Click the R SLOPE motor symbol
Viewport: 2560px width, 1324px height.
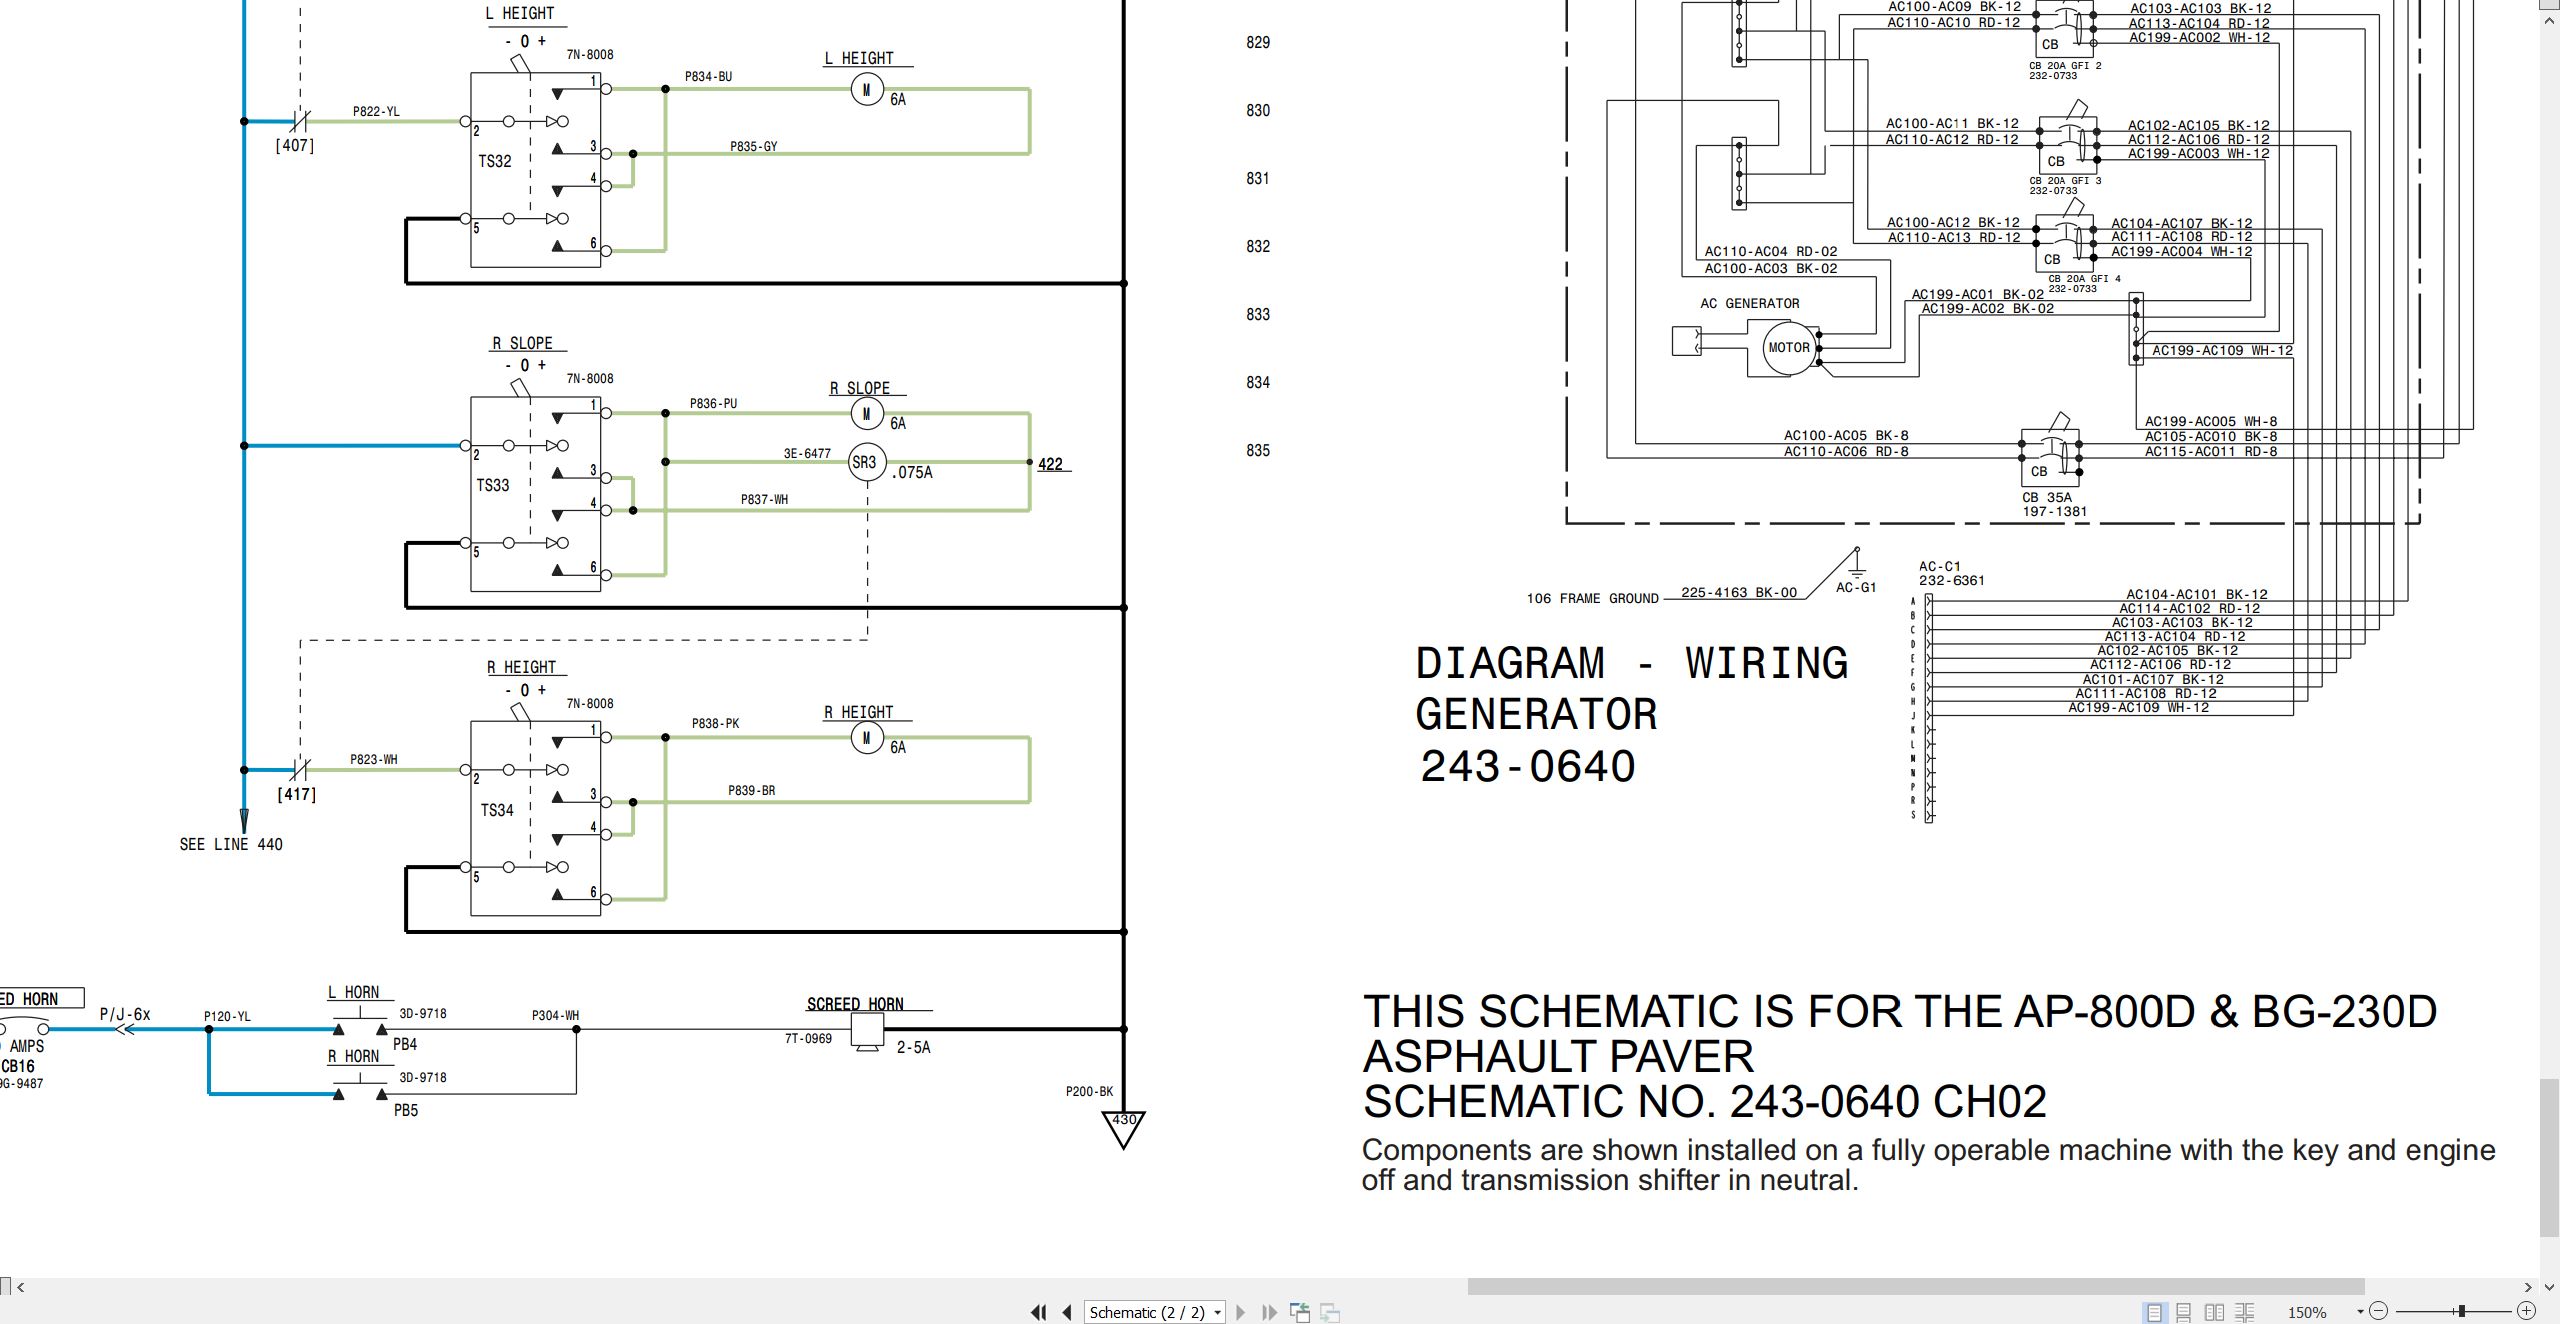pos(866,414)
